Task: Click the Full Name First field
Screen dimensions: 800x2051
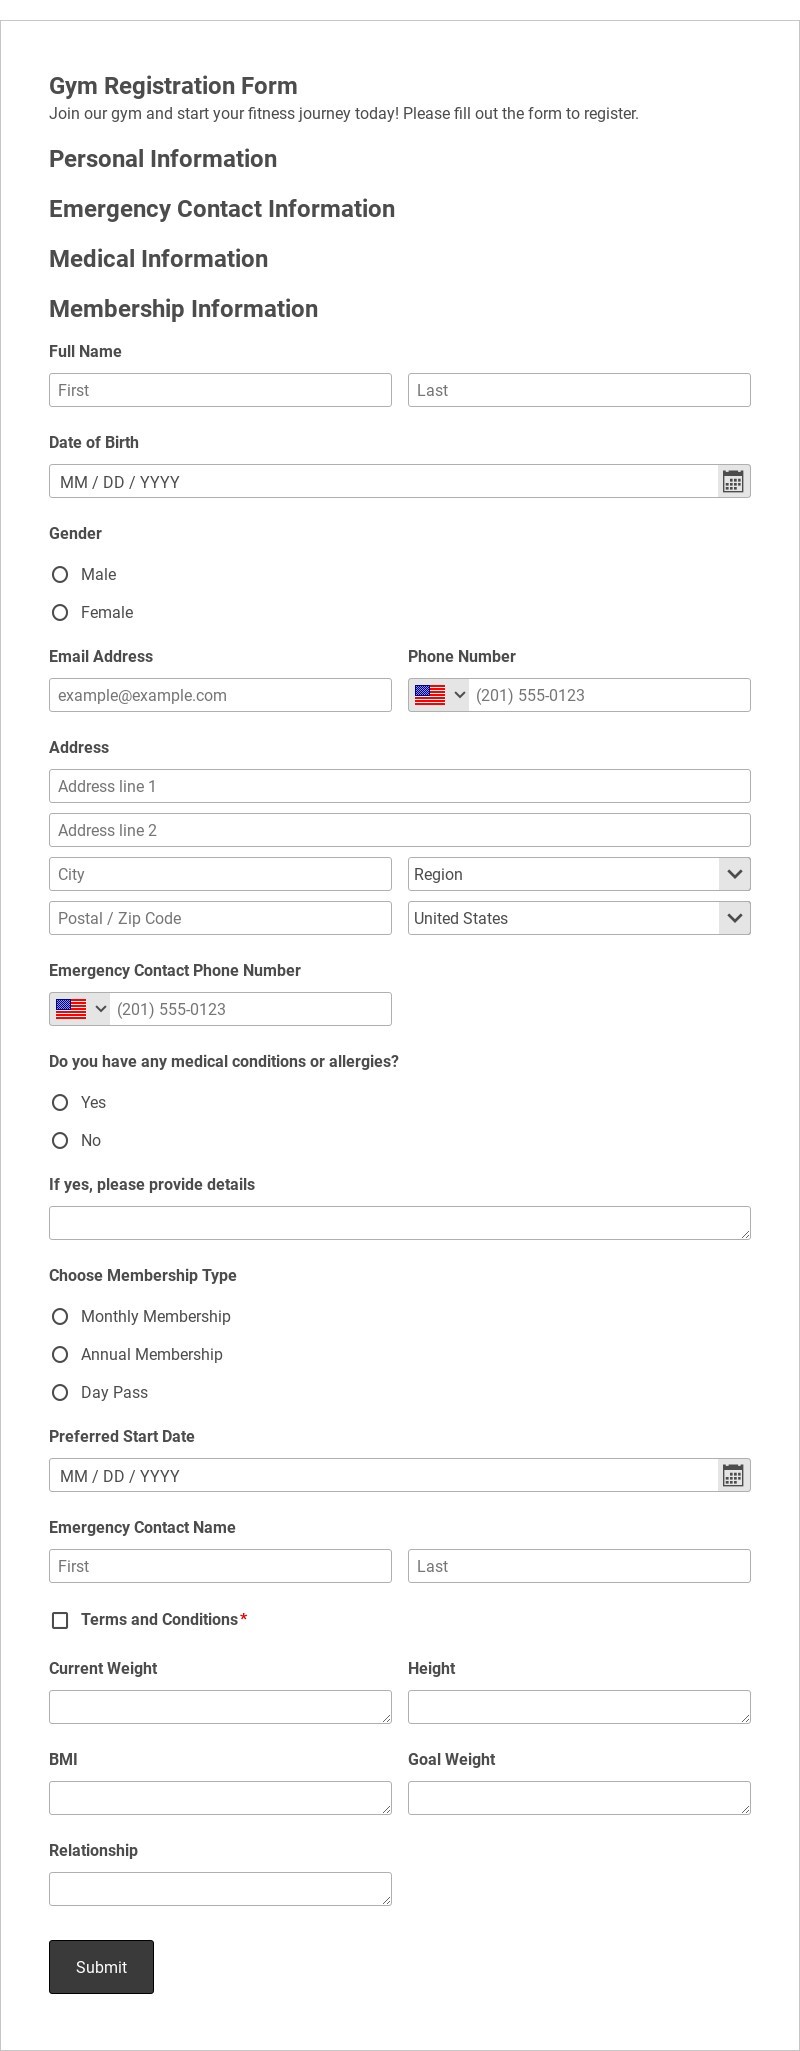Action: pyautogui.click(x=220, y=390)
